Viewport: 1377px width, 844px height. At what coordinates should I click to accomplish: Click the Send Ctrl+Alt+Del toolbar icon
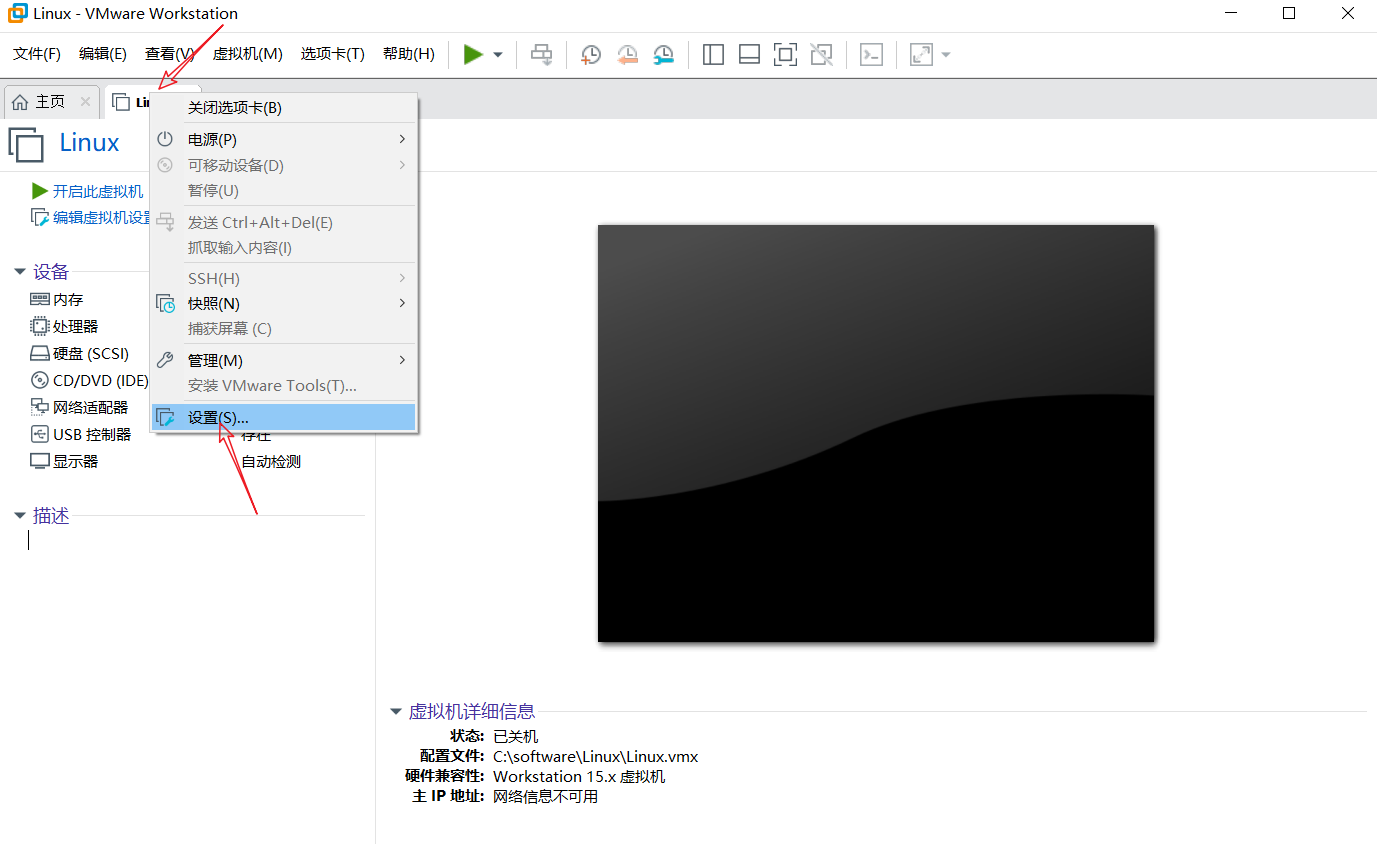click(541, 54)
